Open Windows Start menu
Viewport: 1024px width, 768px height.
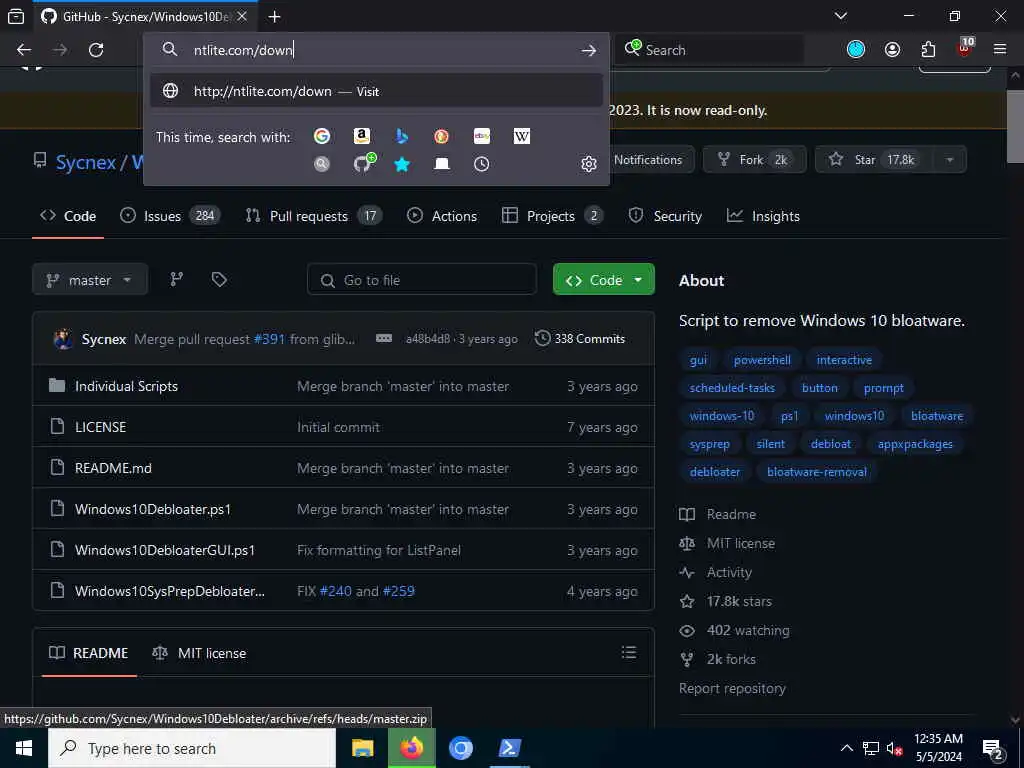point(24,748)
